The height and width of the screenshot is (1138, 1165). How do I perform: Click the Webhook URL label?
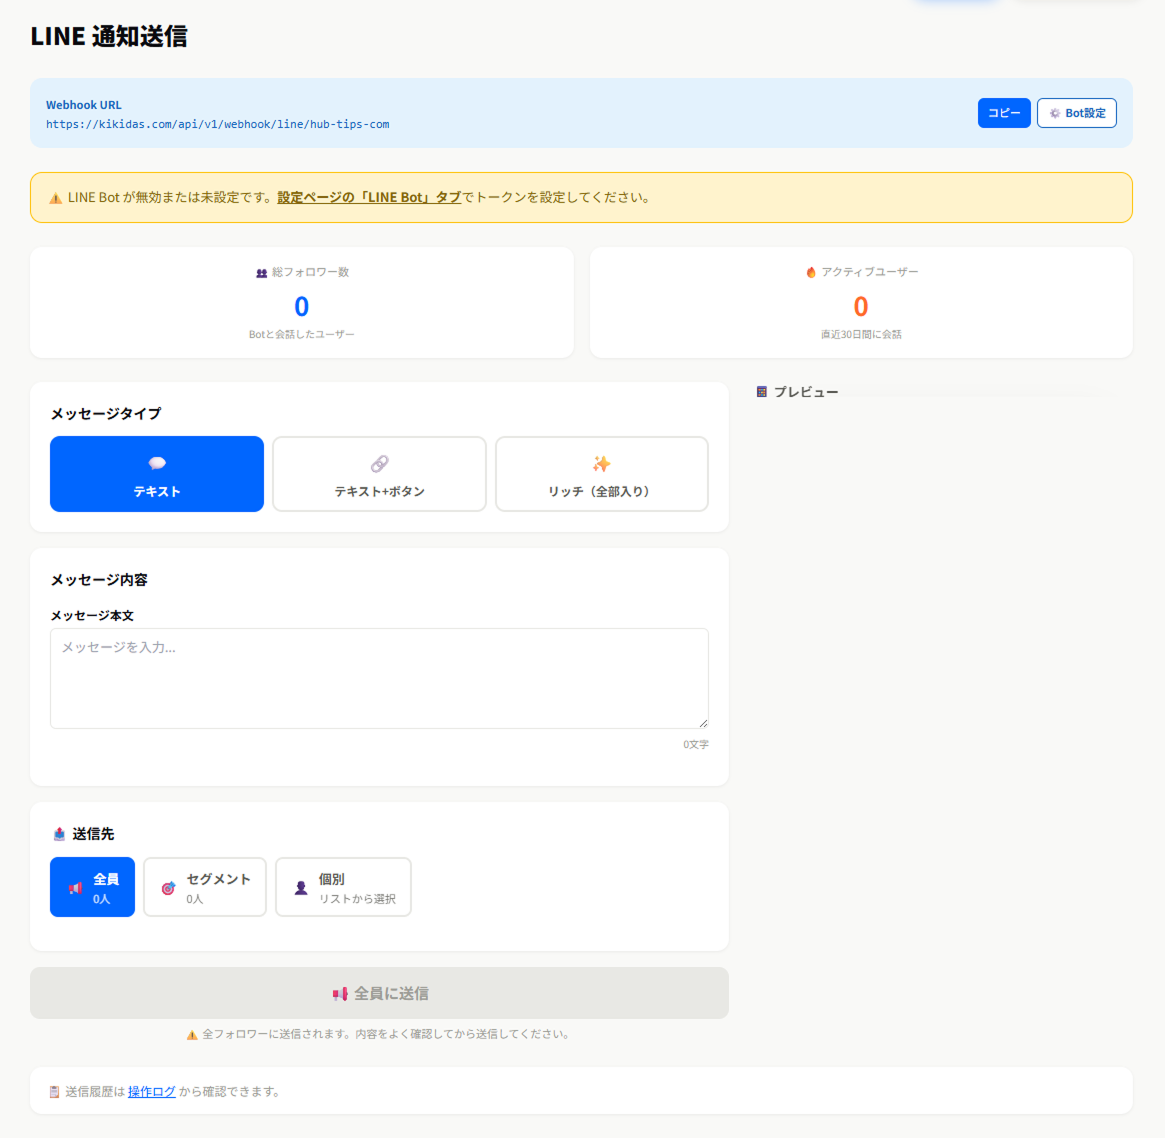pyautogui.click(x=83, y=105)
